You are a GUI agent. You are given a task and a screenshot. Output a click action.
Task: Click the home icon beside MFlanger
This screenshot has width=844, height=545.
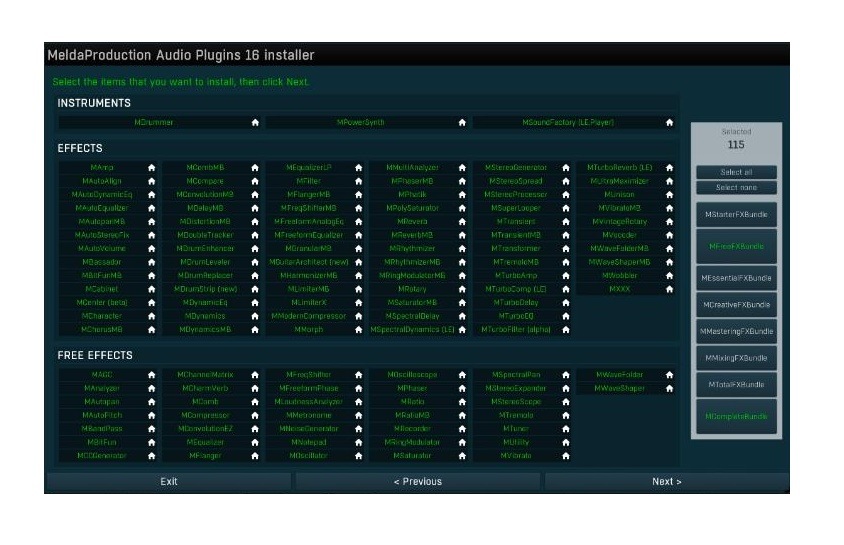coord(255,456)
